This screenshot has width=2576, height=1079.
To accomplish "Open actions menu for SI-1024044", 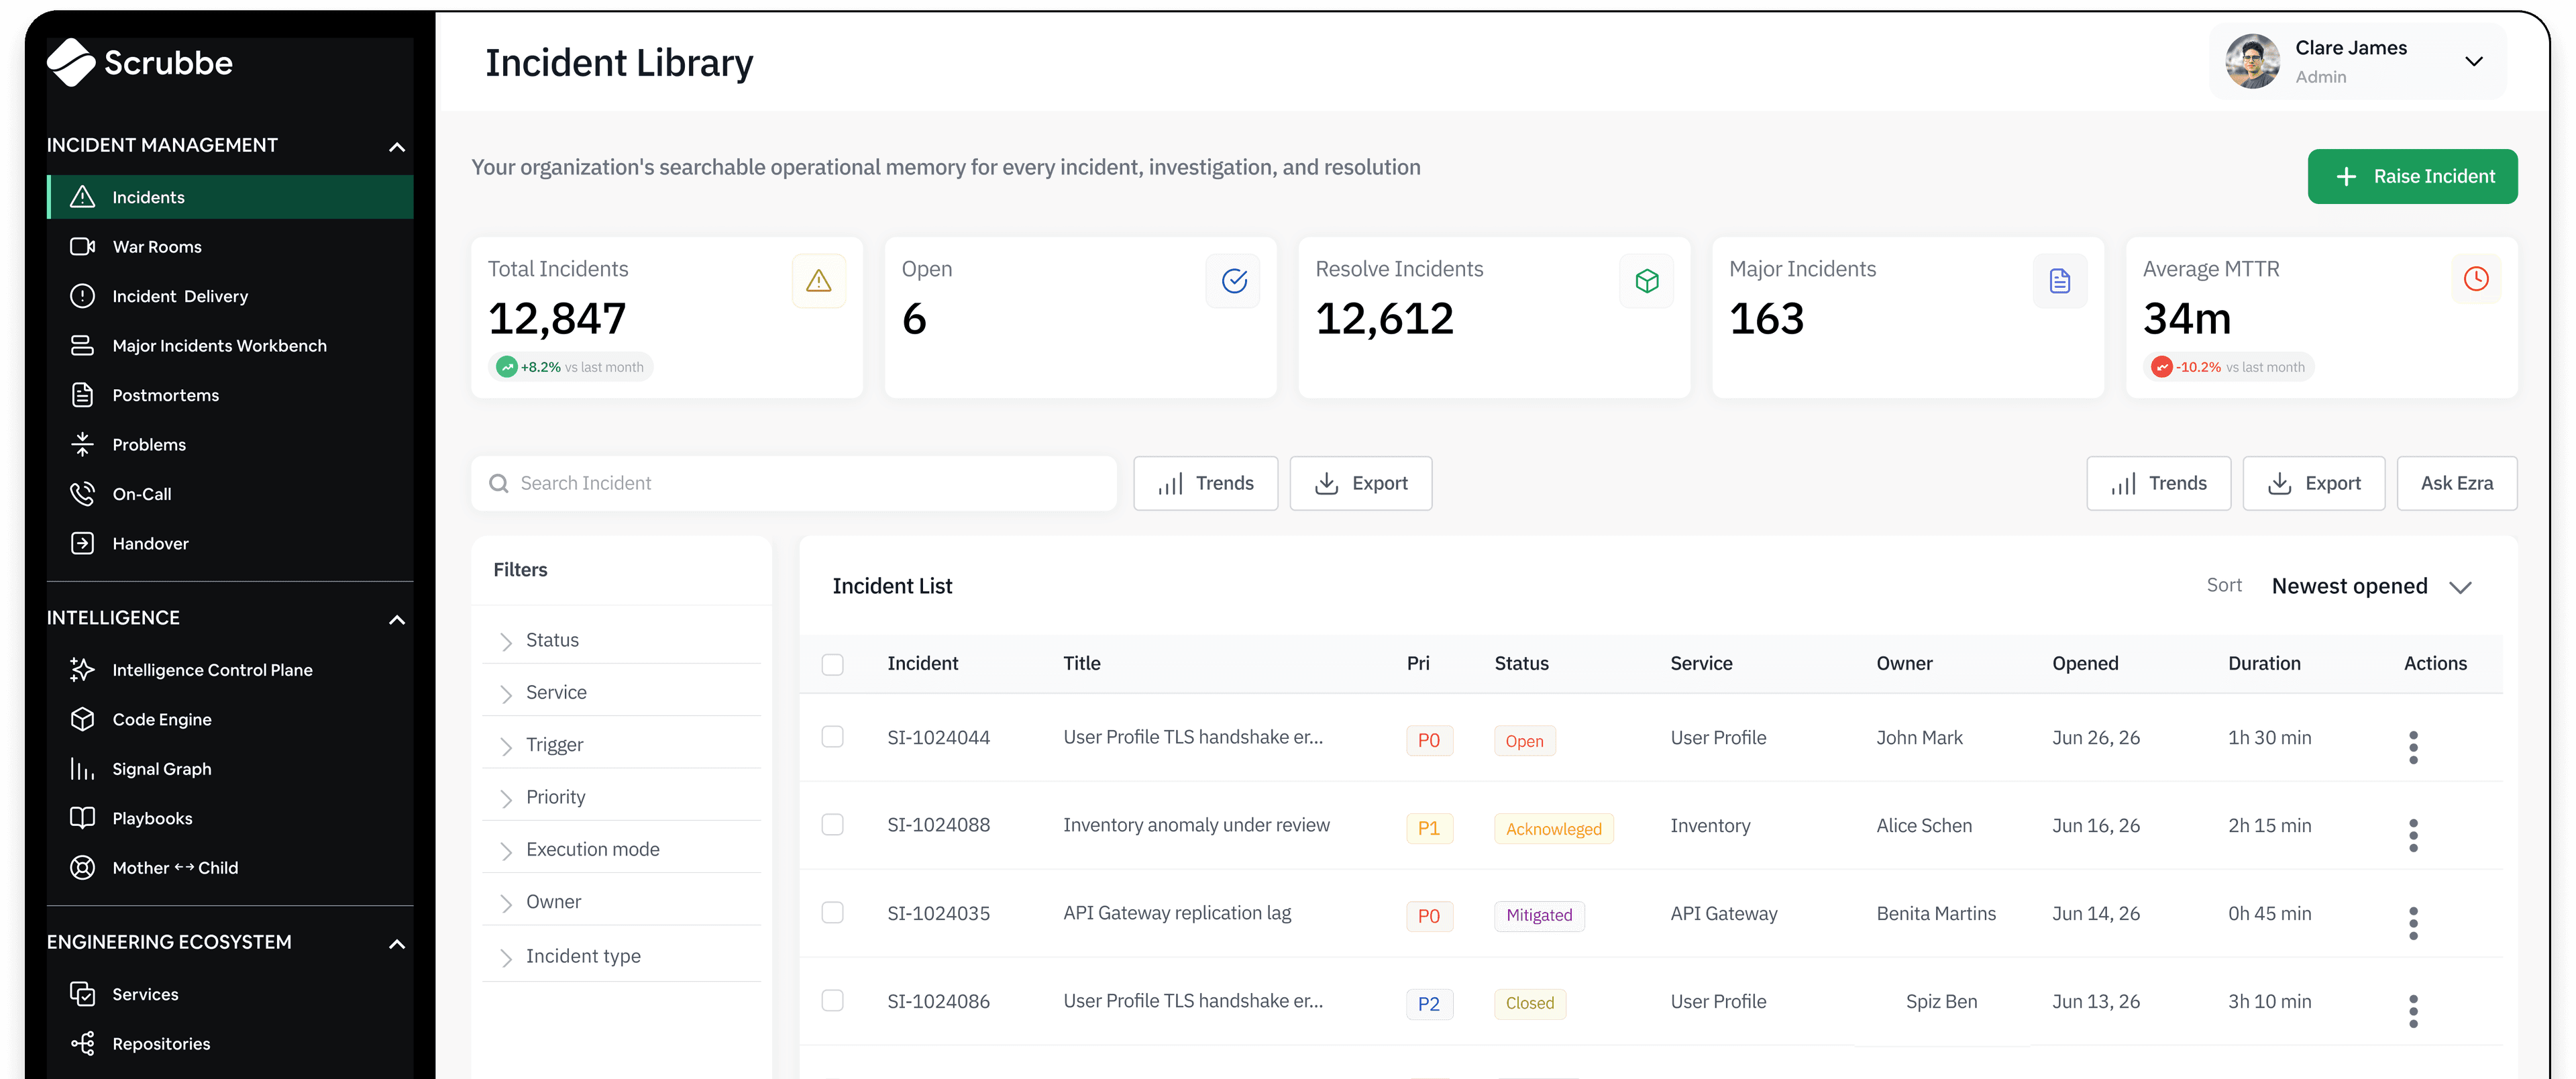I will pyautogui.click(x=2413, y=747).
